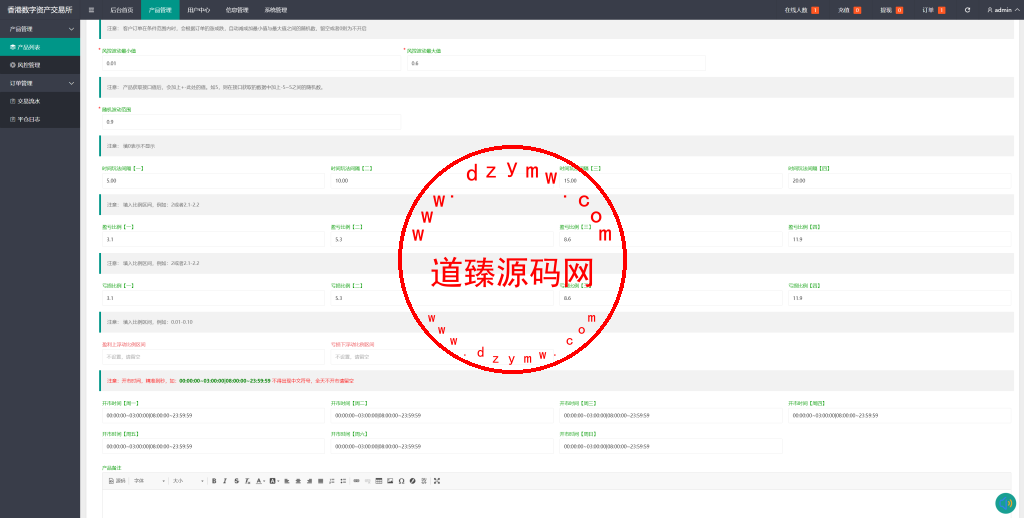Insert special character omega icon
The width and height of the screenshot is (1024, 518).
[x=401, y=481]
